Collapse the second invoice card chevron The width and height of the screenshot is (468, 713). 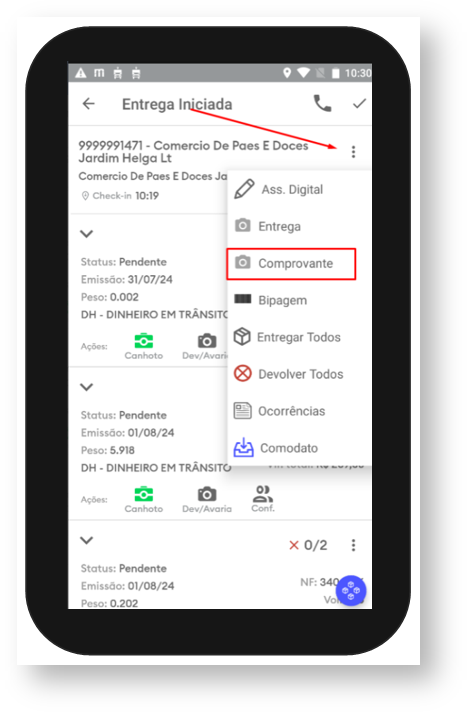pyautogui.click(x=86, y=387)
